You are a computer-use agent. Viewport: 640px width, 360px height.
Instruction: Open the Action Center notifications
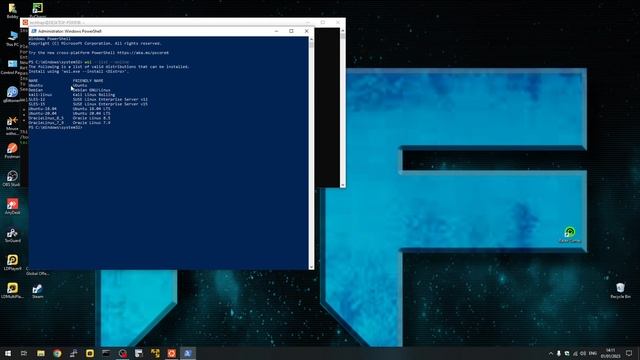click(629, 353)
